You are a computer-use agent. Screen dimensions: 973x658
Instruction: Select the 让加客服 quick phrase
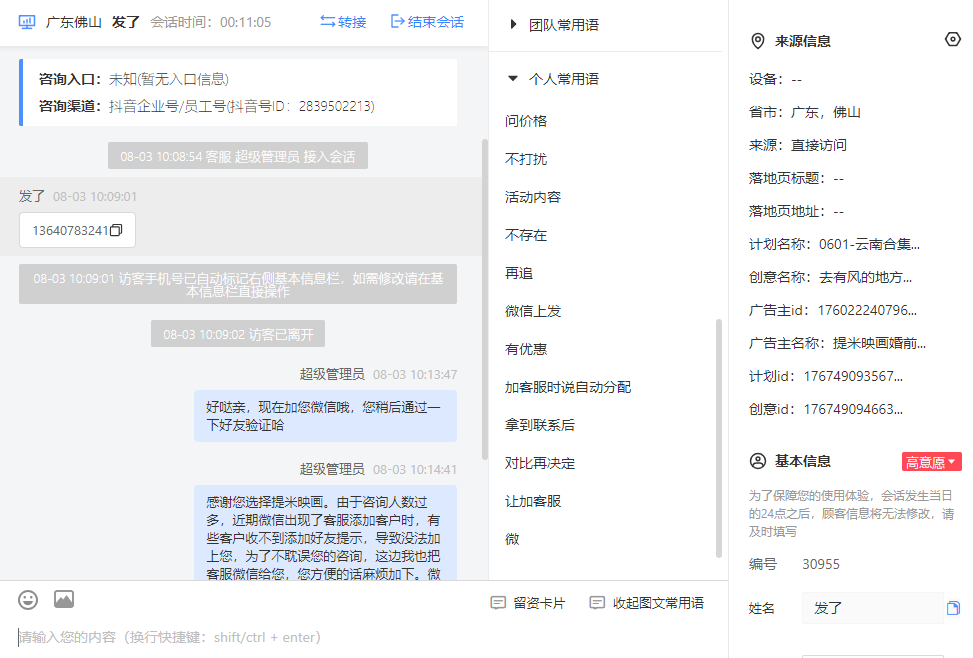533,502
